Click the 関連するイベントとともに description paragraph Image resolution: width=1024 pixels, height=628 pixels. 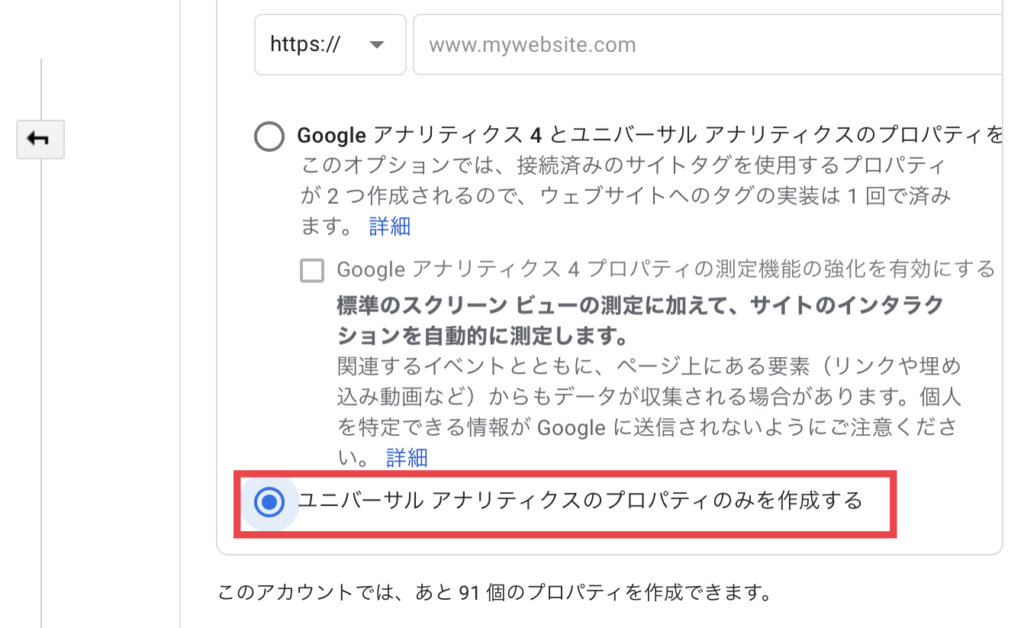[648, 411]
